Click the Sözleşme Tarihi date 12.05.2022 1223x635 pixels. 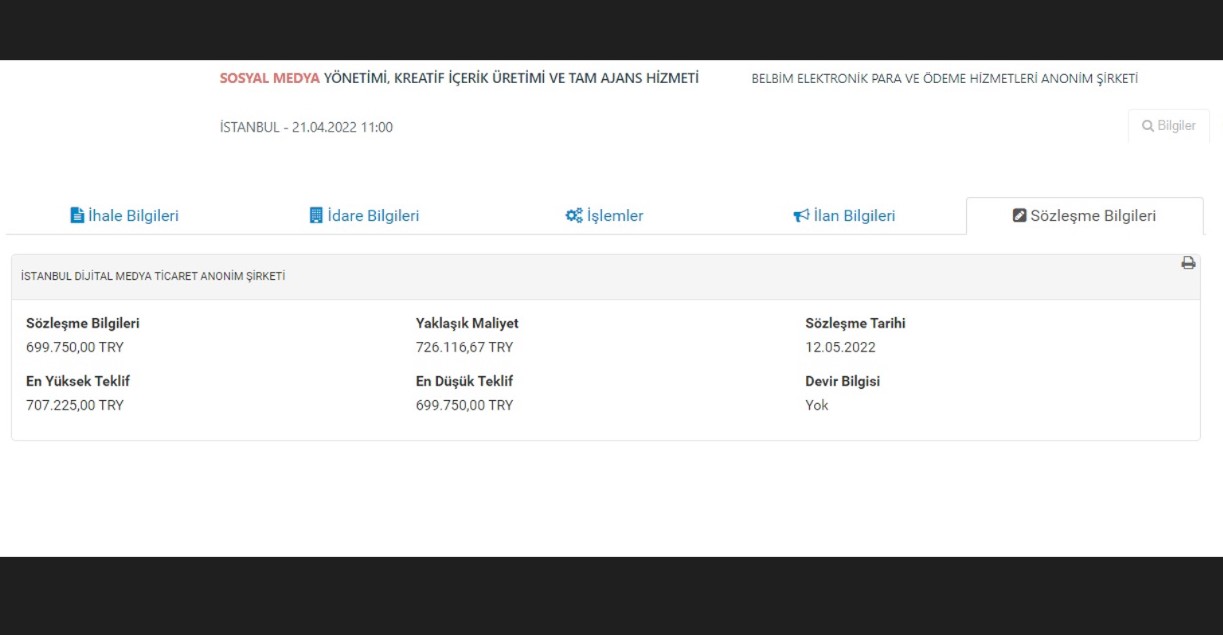click(840, 348)
